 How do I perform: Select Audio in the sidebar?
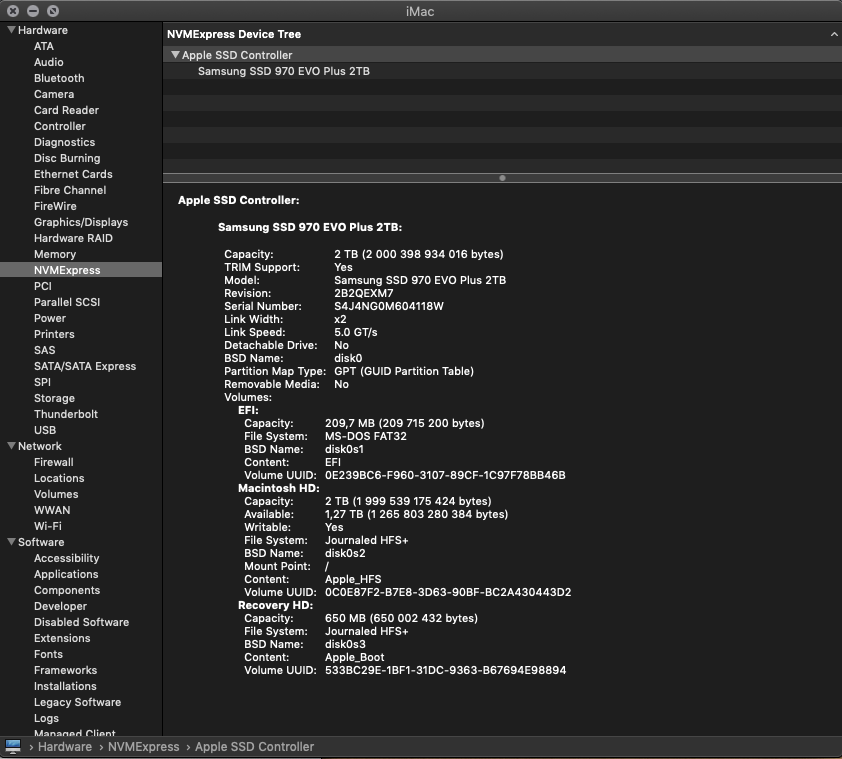point(48,62)
